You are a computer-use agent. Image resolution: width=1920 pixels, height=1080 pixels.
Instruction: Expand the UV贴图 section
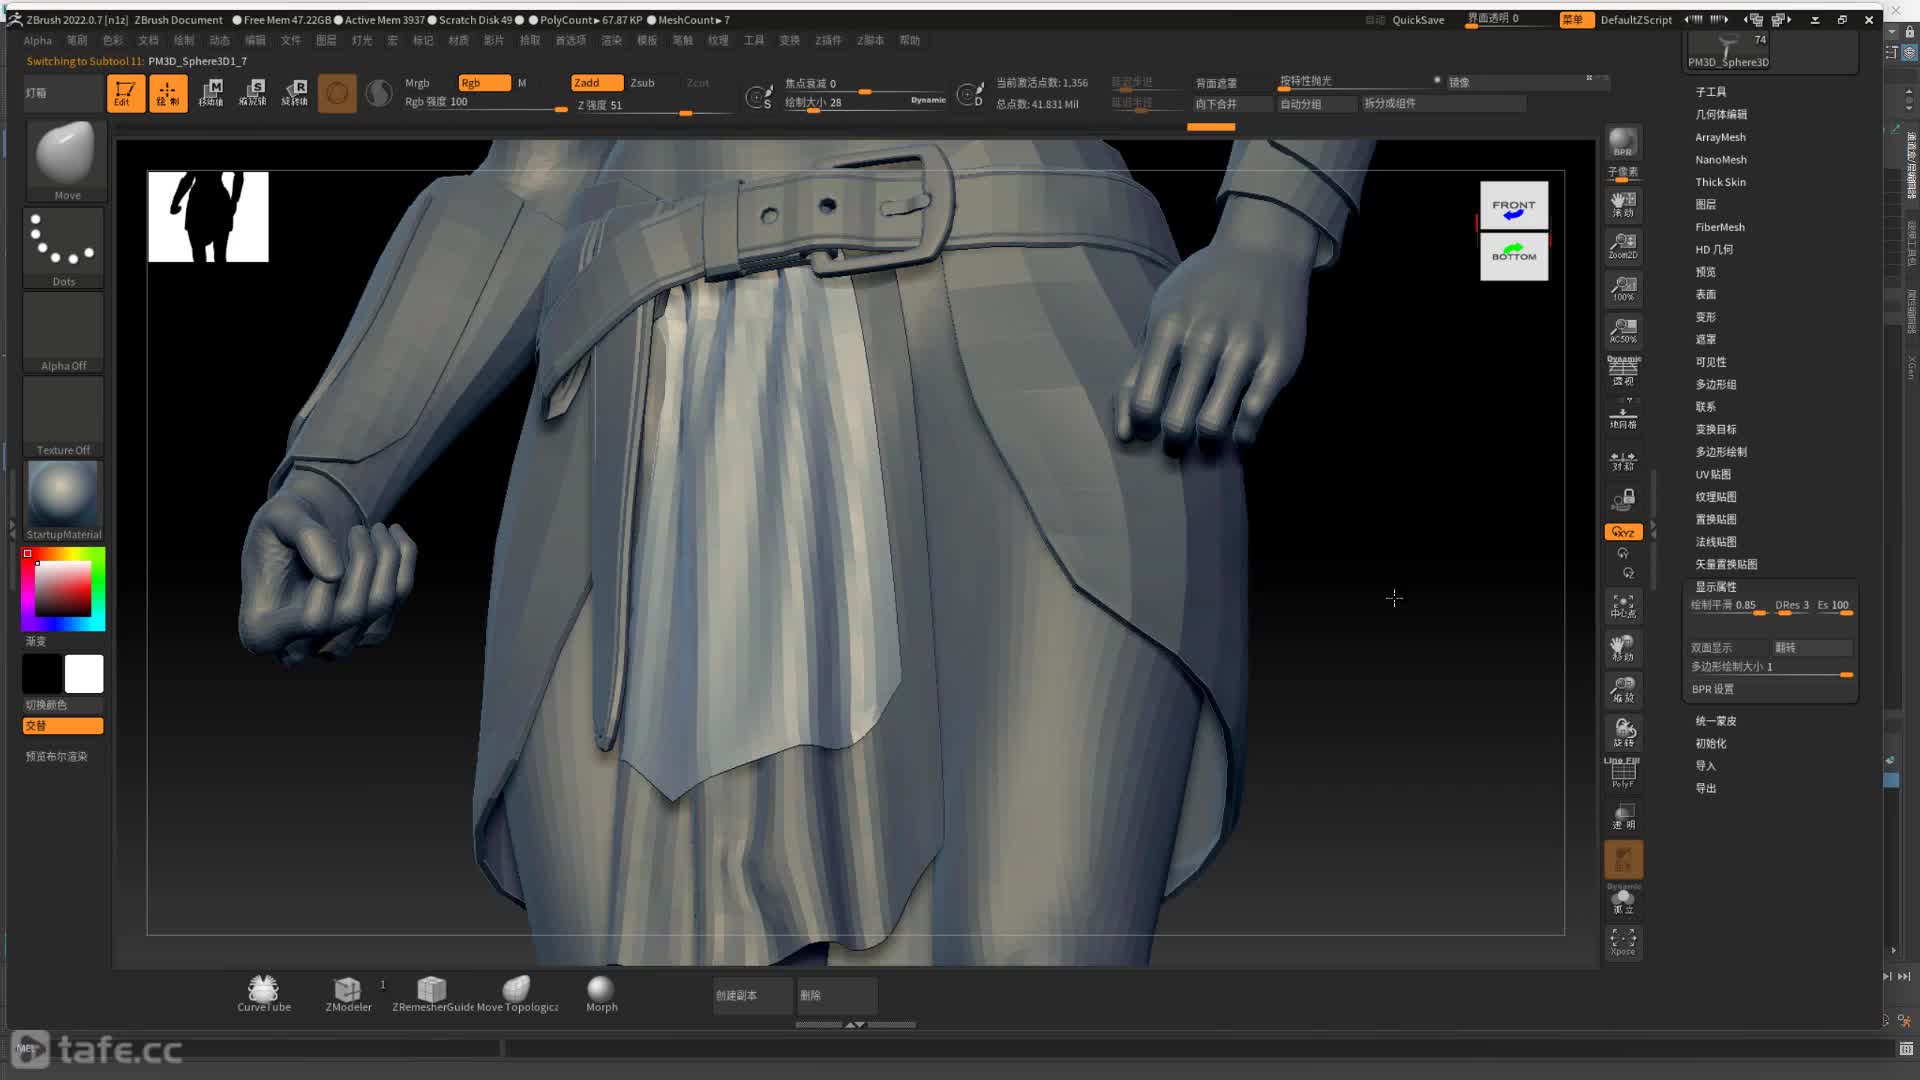(x=1712, y=474)
